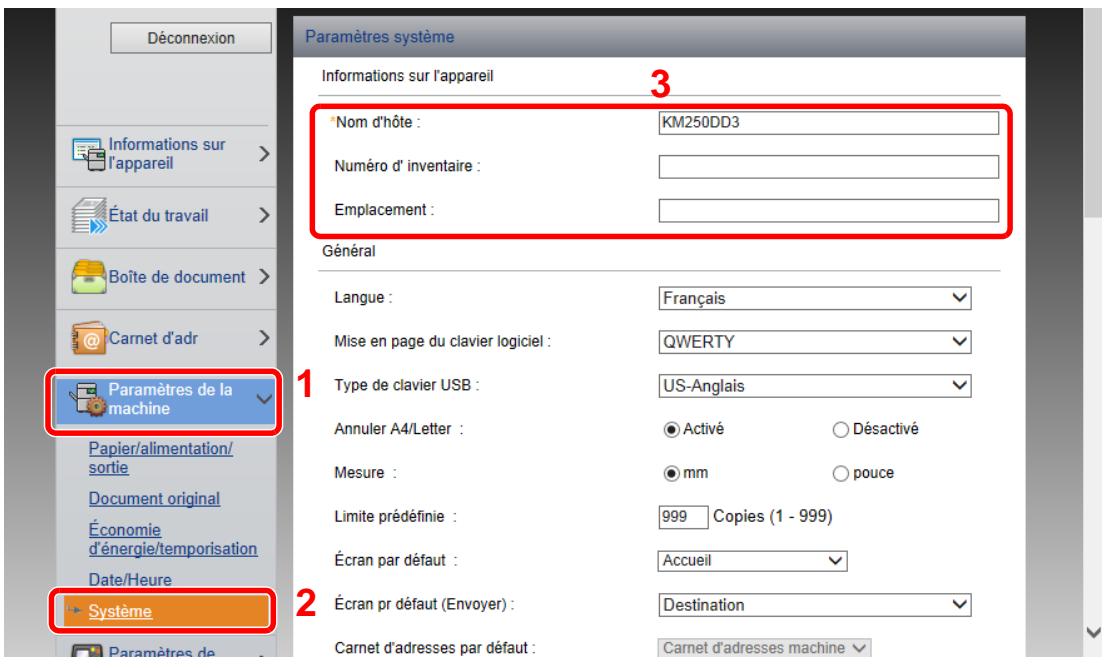Viewport: 1106px width, 668px height.
Task: Open the Papier/alimentation/sortie link
Action: [160, 458]
